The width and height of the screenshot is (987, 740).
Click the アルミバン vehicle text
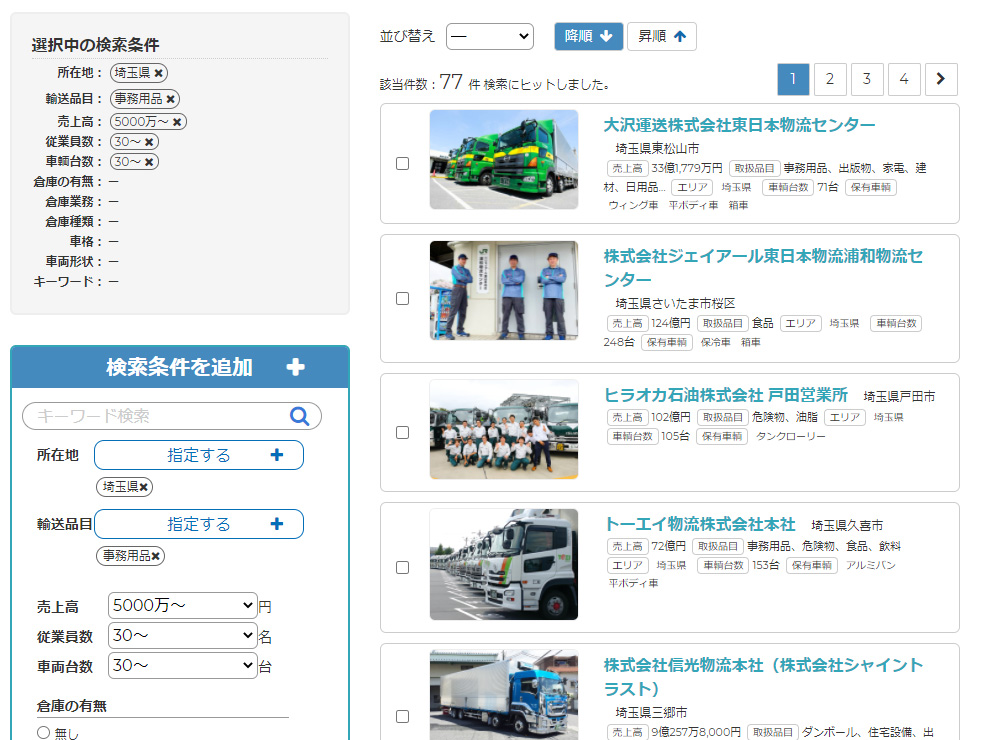871,565
